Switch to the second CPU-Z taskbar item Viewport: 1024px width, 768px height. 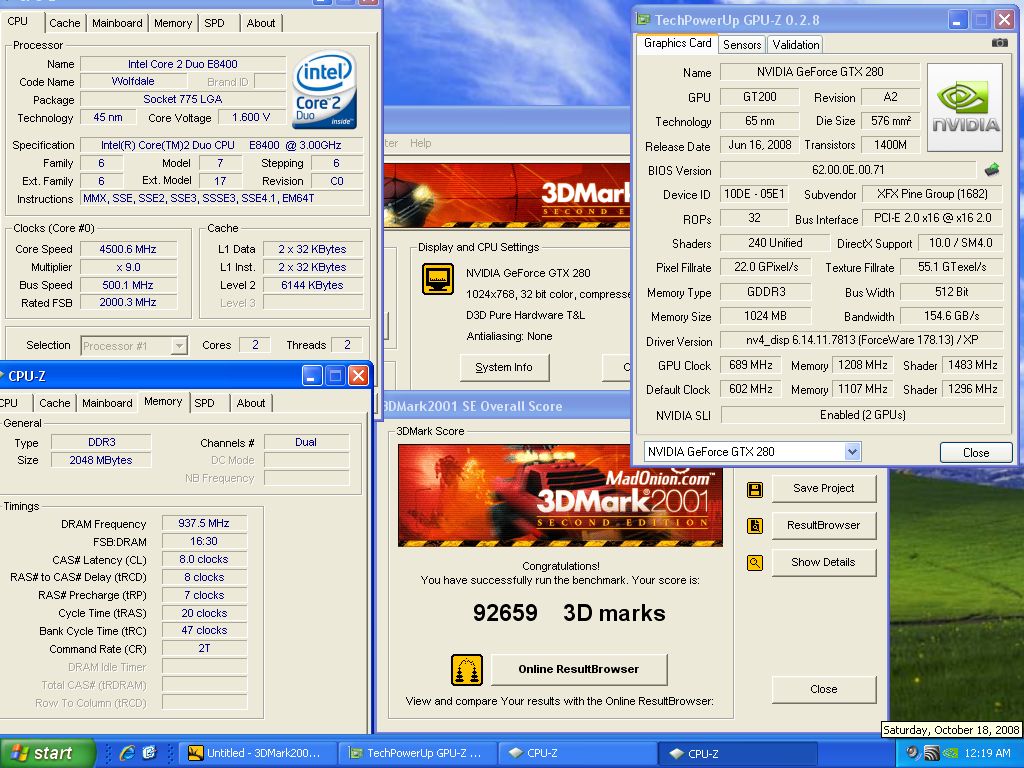[737, 753]
